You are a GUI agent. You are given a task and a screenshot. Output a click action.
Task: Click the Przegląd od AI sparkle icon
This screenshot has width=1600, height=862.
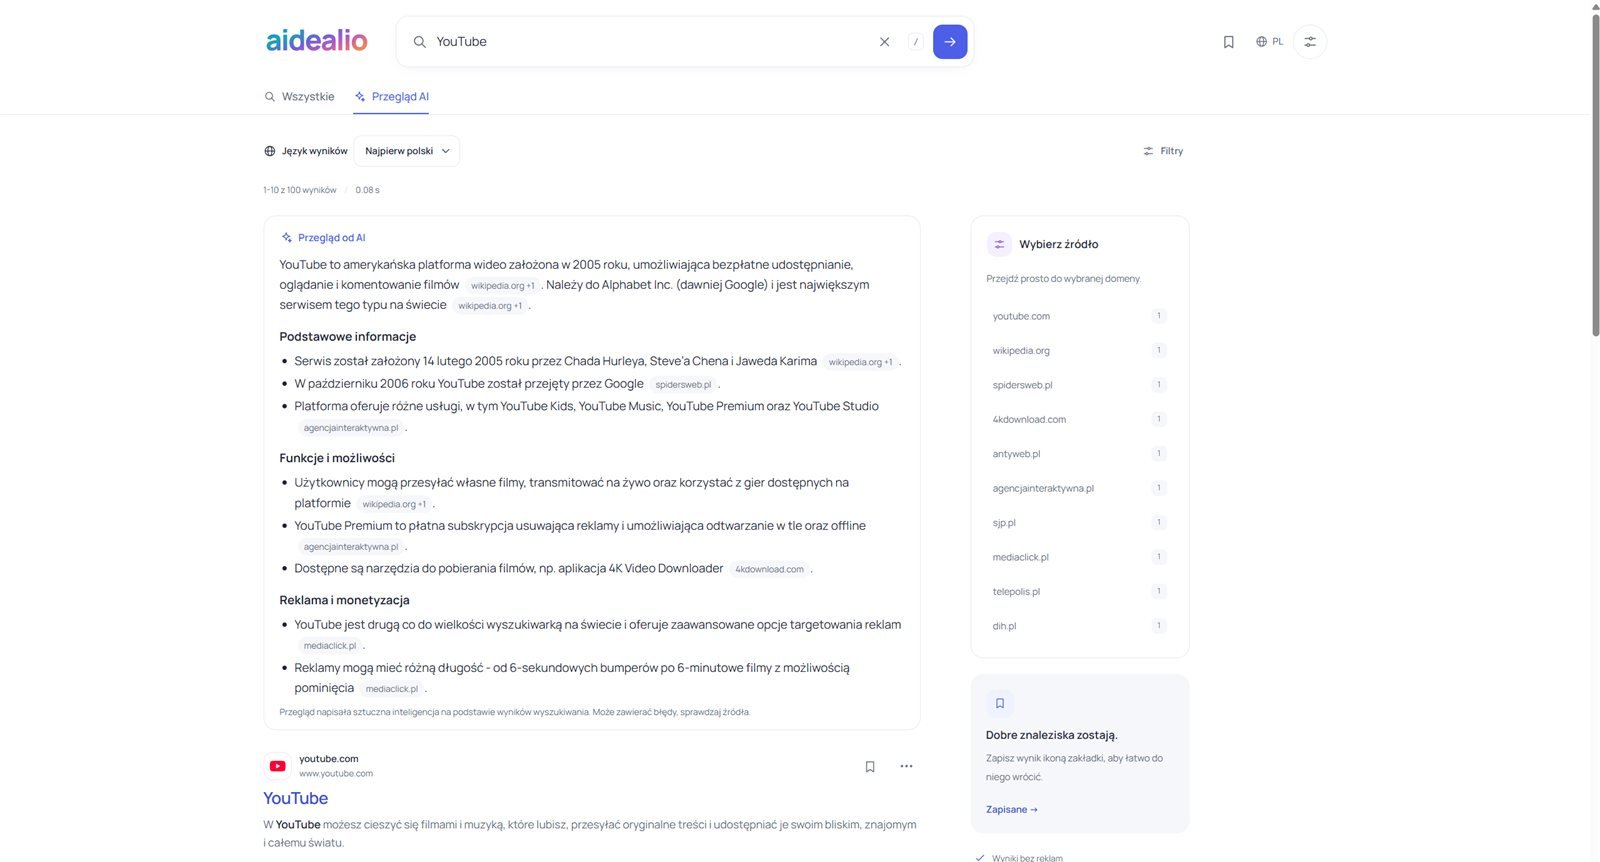287,238
